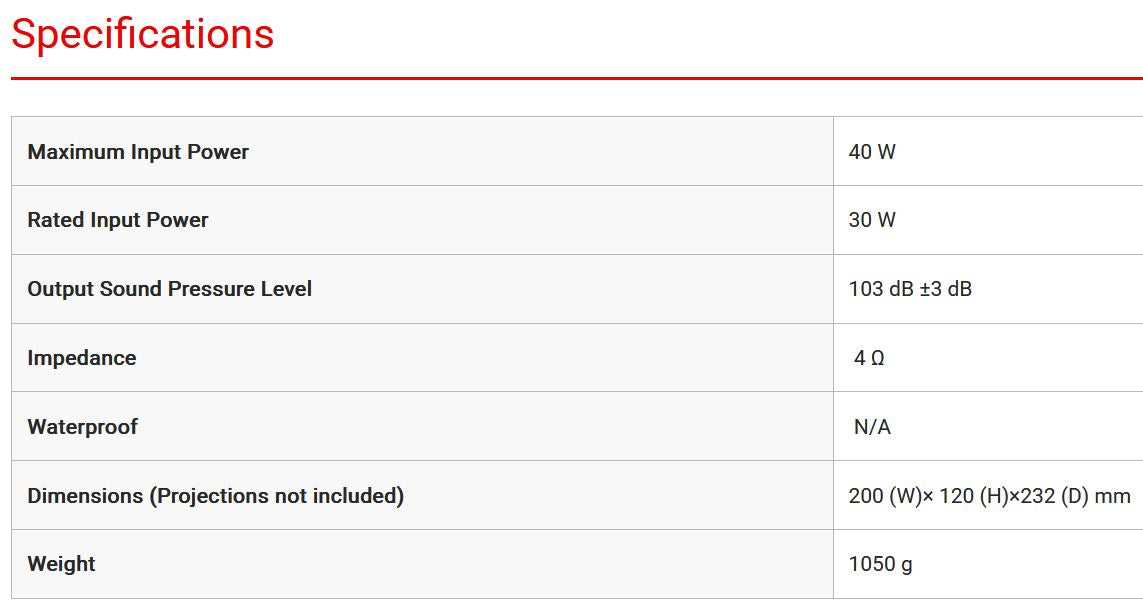Viewport: 1143px width, 607px height.
Task: Click the red Specifications heading
Action: point(142,34)
